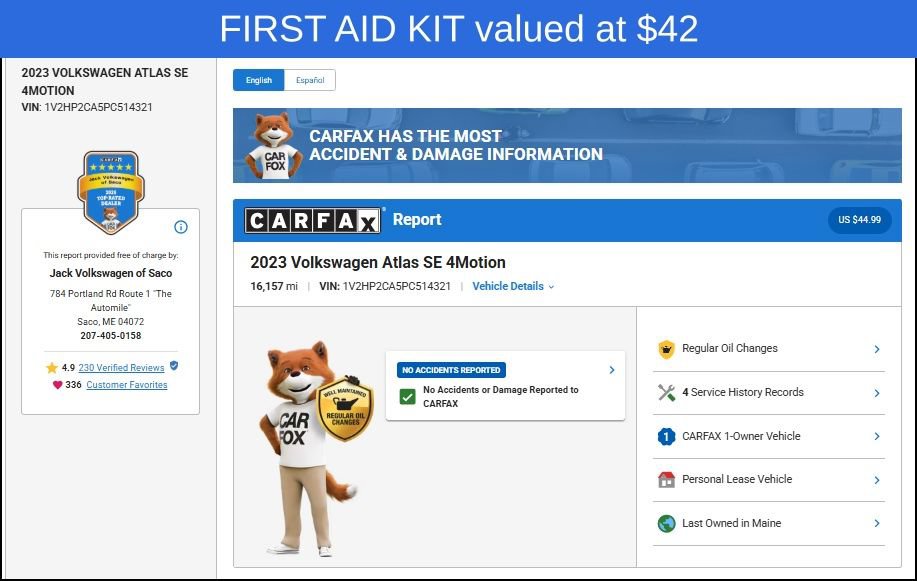The image size is (917, 581).
Task: Switch the report language to Español
Action: tap(310, 80)
